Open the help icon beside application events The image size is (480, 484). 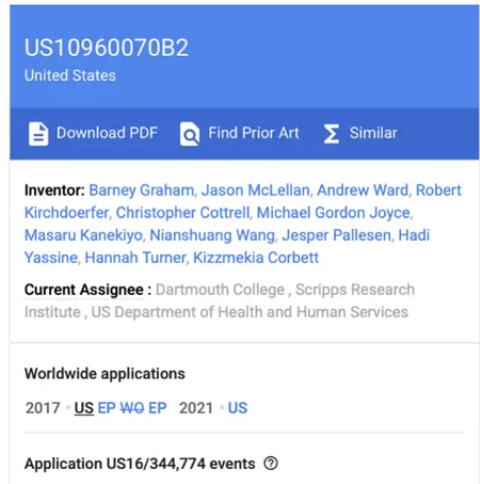click(x=271, y=463)
